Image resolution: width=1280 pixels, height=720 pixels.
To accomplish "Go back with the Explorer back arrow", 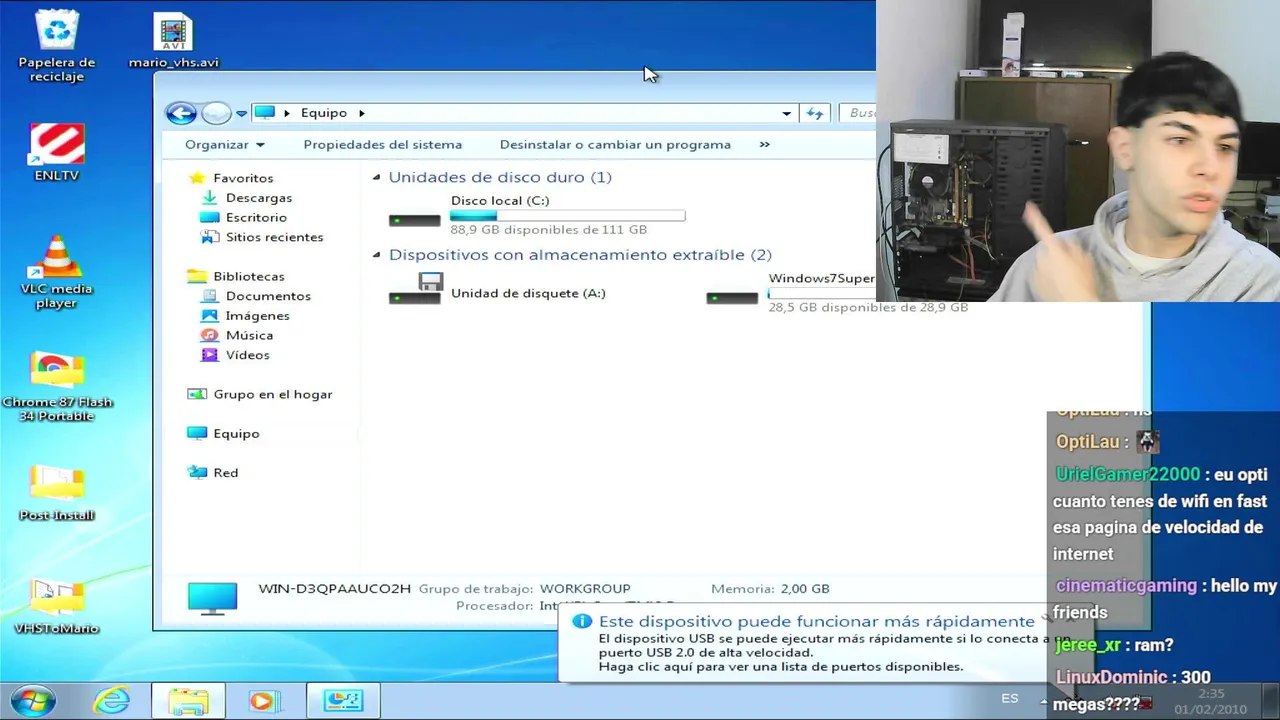I will point(181,113).
